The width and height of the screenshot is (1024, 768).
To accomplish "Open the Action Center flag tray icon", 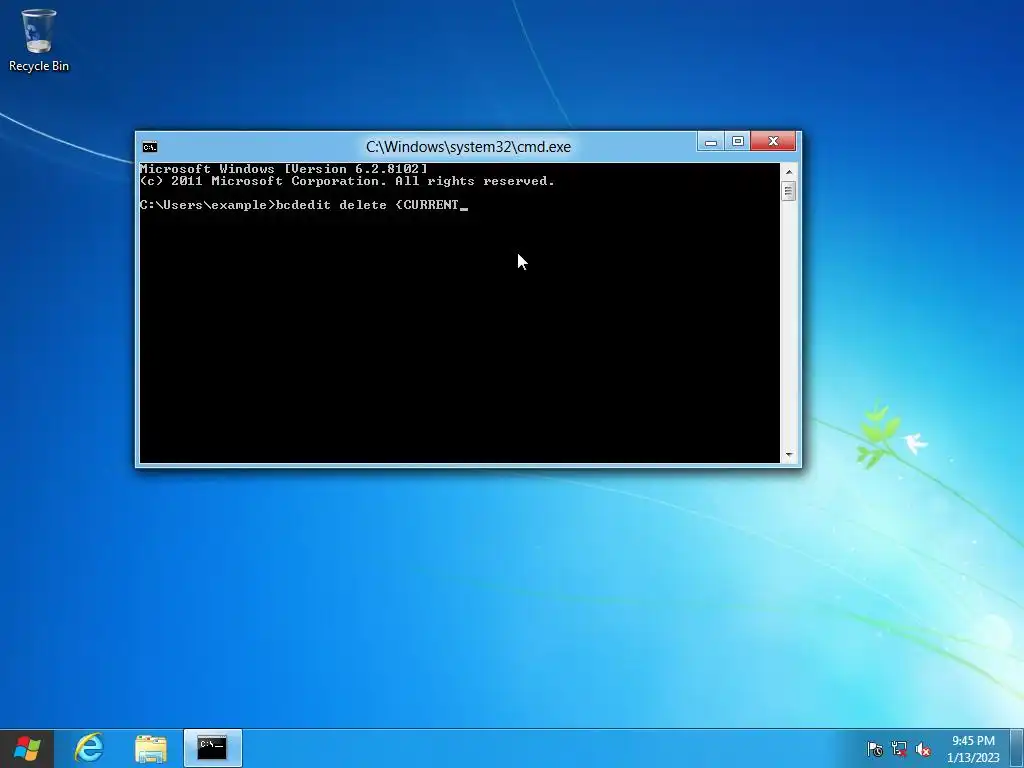I will 874,749.
